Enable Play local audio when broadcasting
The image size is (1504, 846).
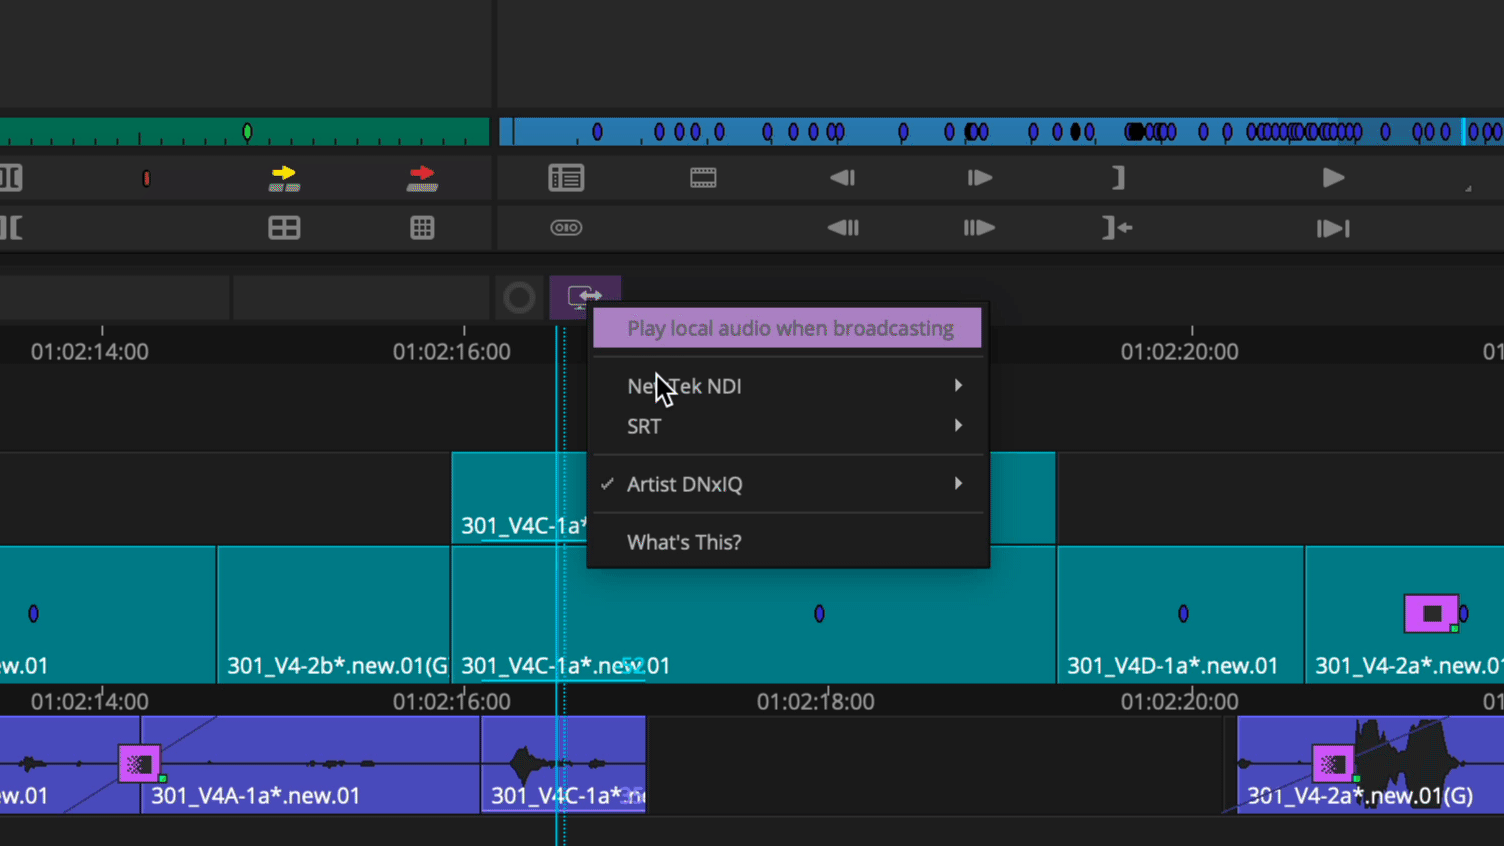(x=787, y=327)
